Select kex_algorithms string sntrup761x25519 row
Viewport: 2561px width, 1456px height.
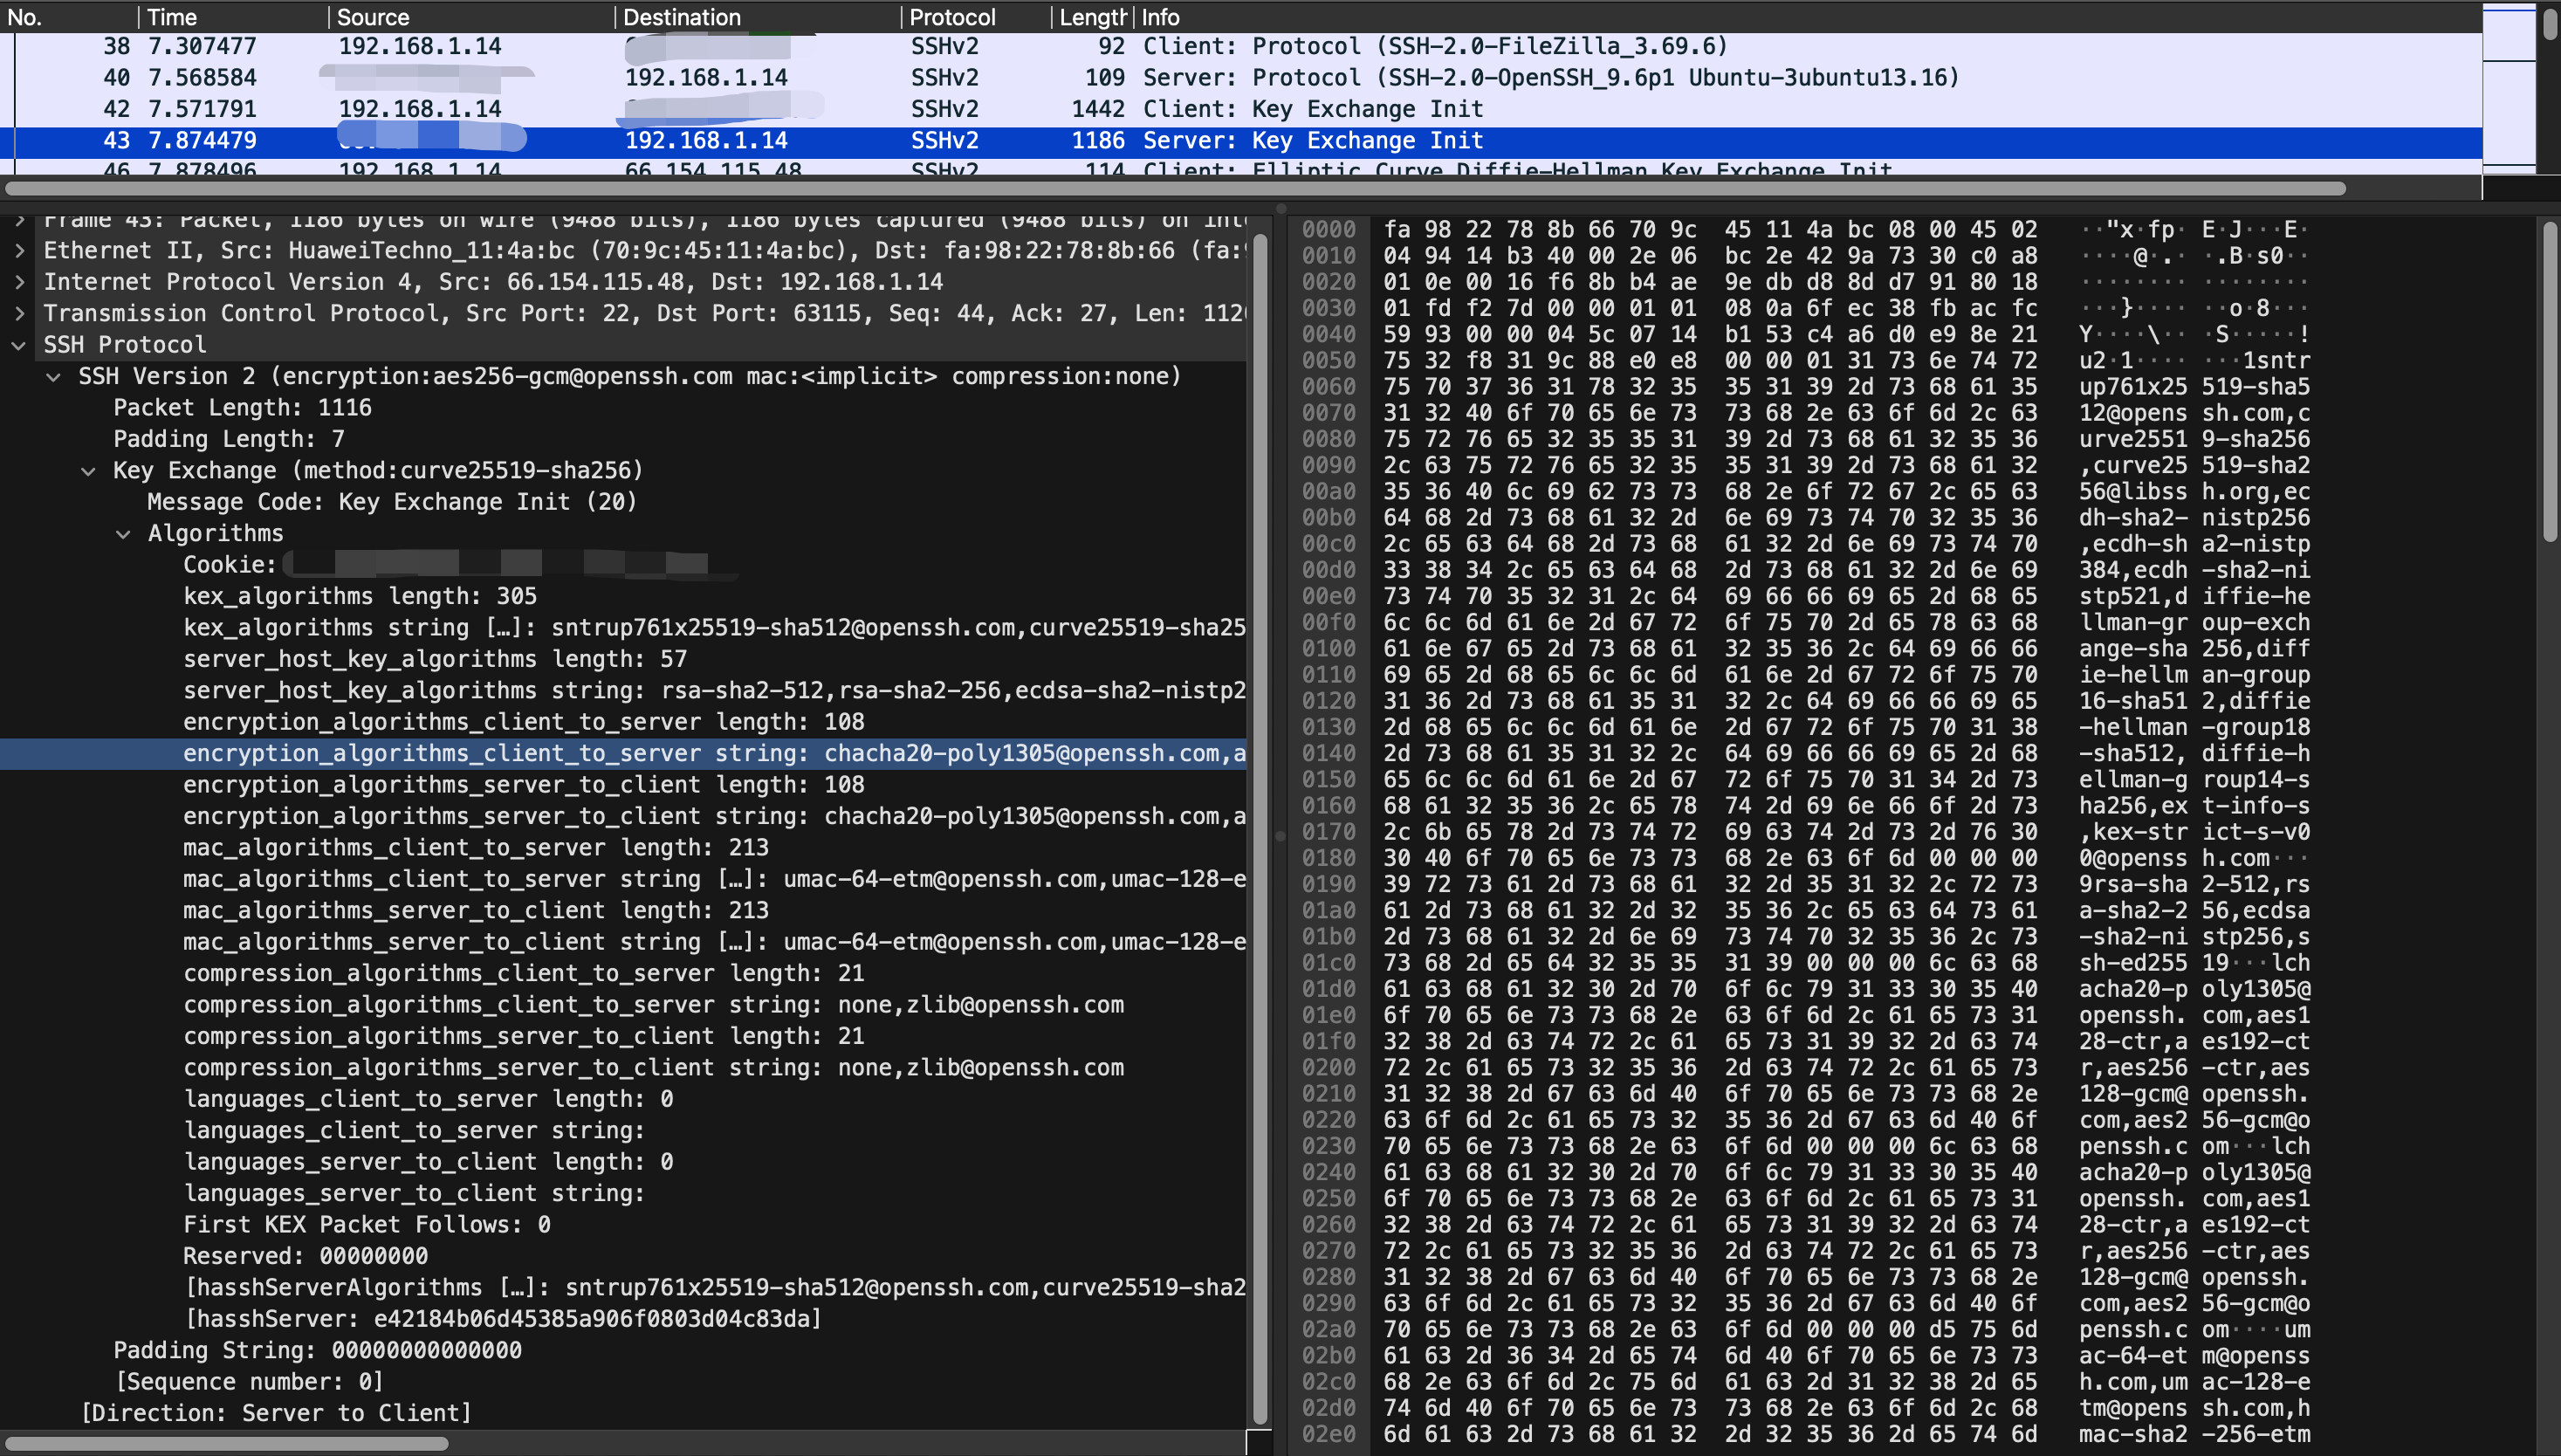click(623, 628)
